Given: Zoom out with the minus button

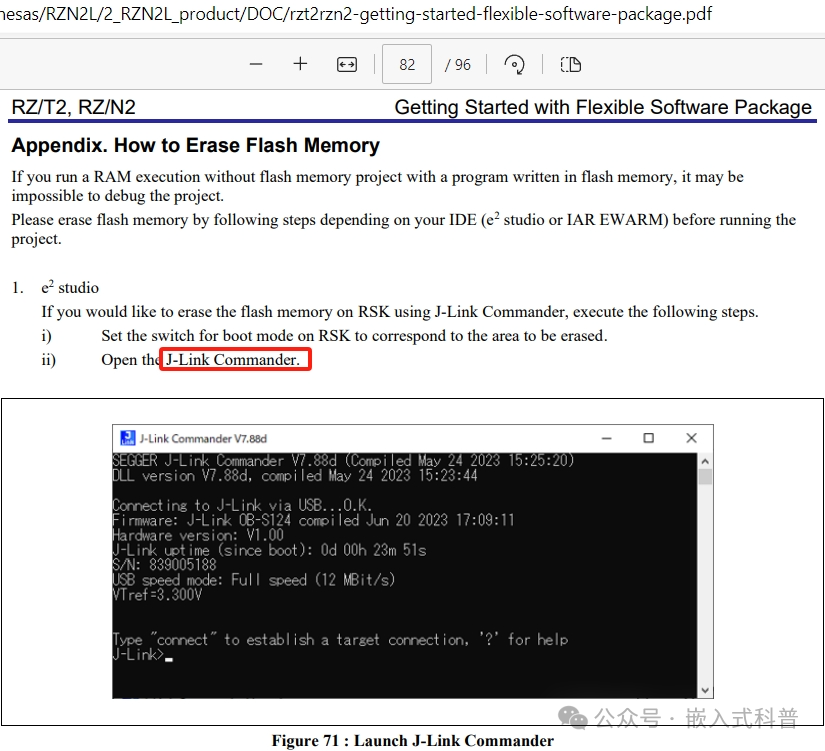Looking at the screenshot, I should [x=256, y=64].
